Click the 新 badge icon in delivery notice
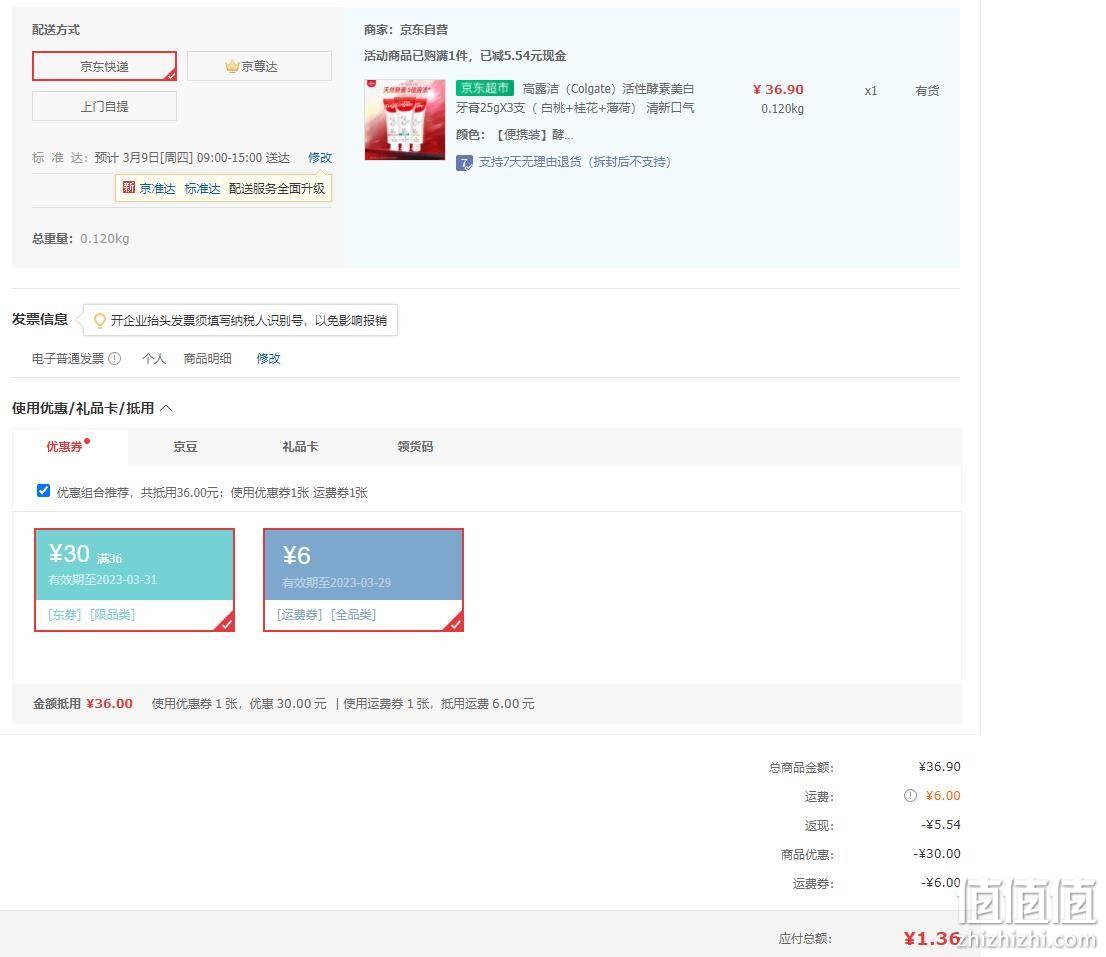Screen dimensions: 1106x957 click(128, 188)
